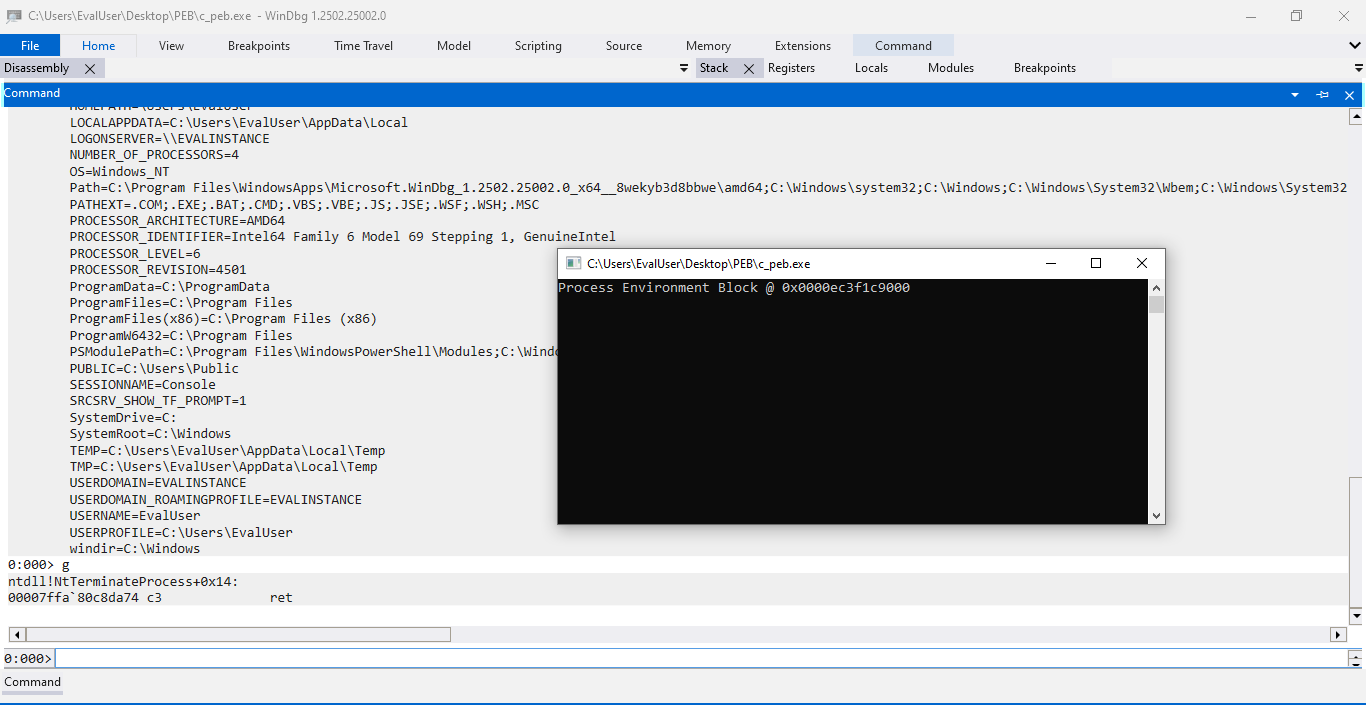Switch to the Breakpoints ribbon tab
Screen dimensions: 1366x705
click(258, 46)
